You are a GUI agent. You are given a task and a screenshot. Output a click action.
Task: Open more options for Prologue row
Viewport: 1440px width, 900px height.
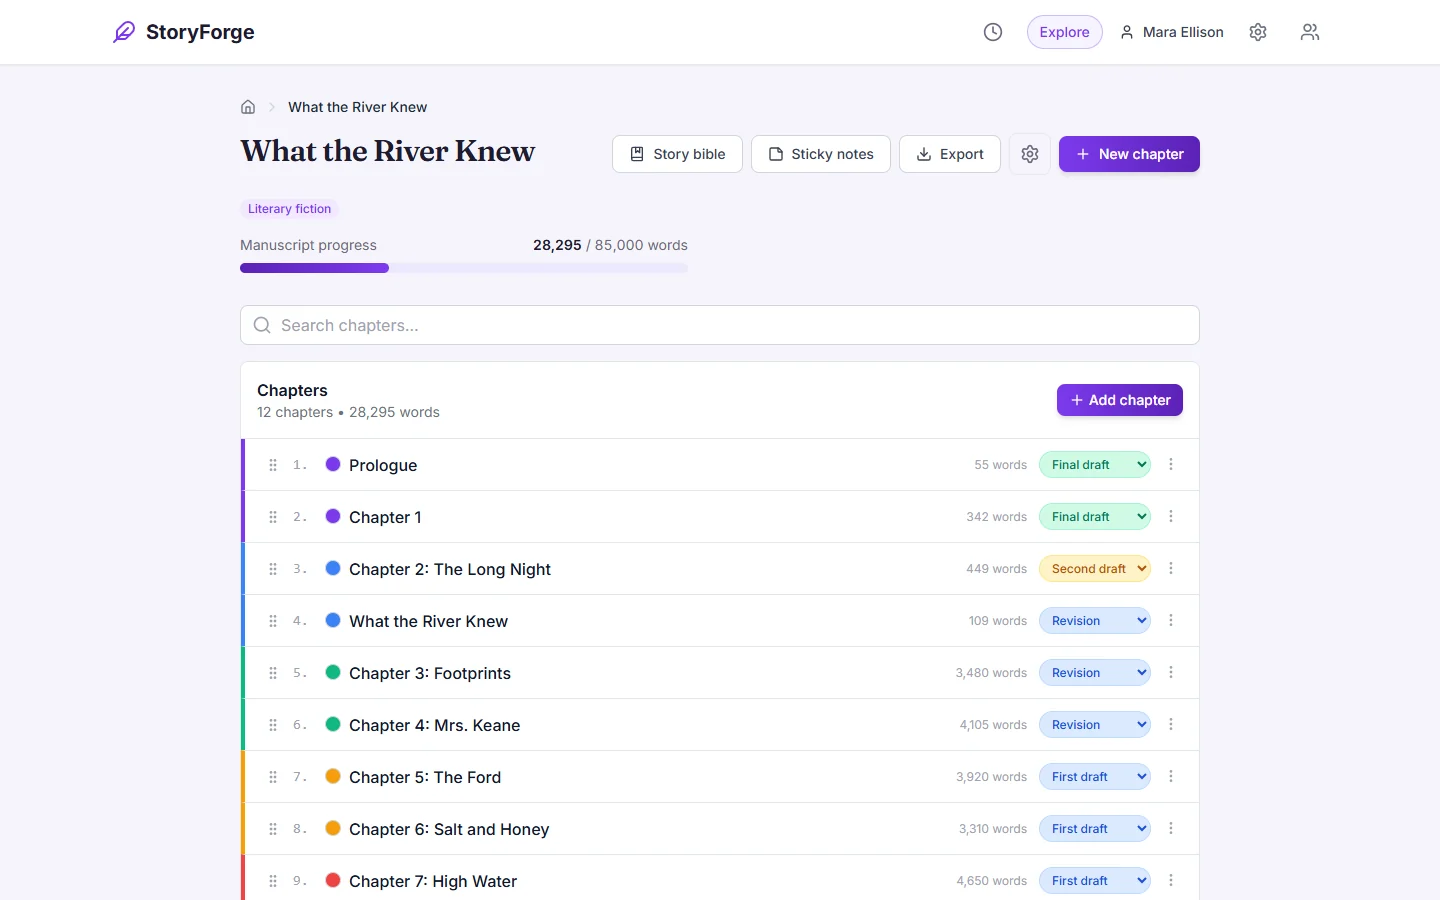(1171, 464)
